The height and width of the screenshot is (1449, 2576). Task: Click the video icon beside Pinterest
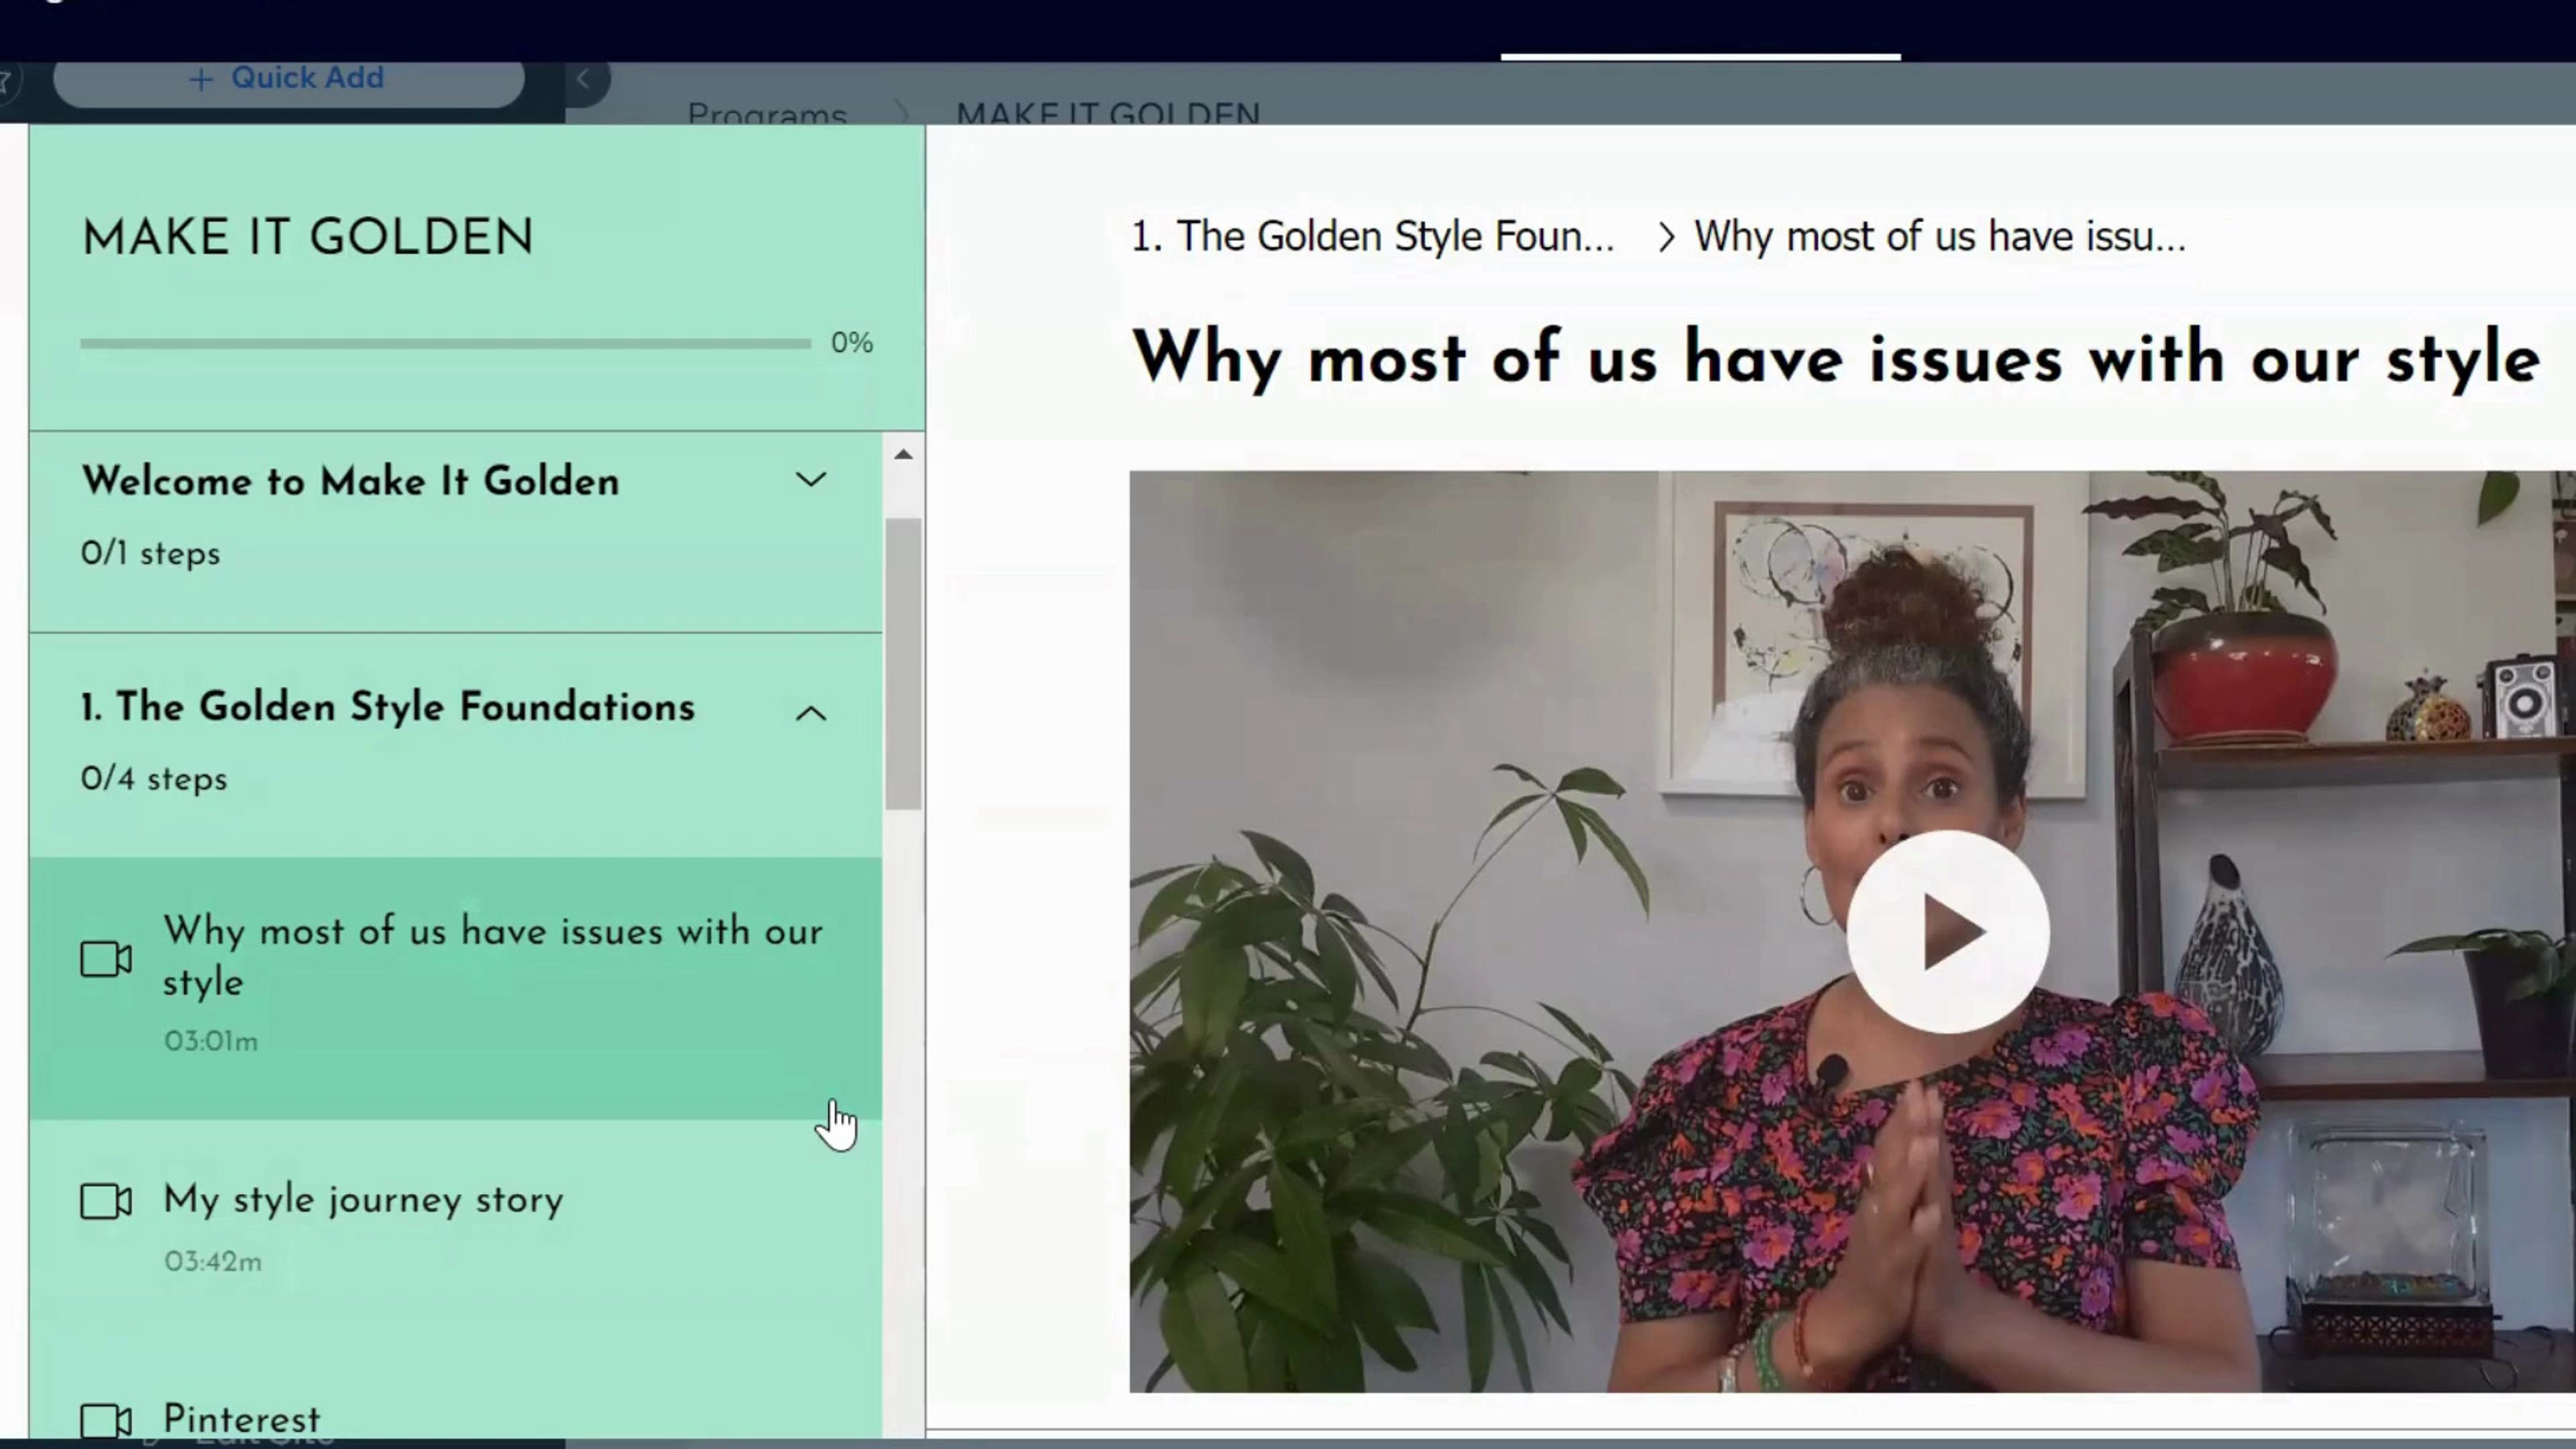106,1421
